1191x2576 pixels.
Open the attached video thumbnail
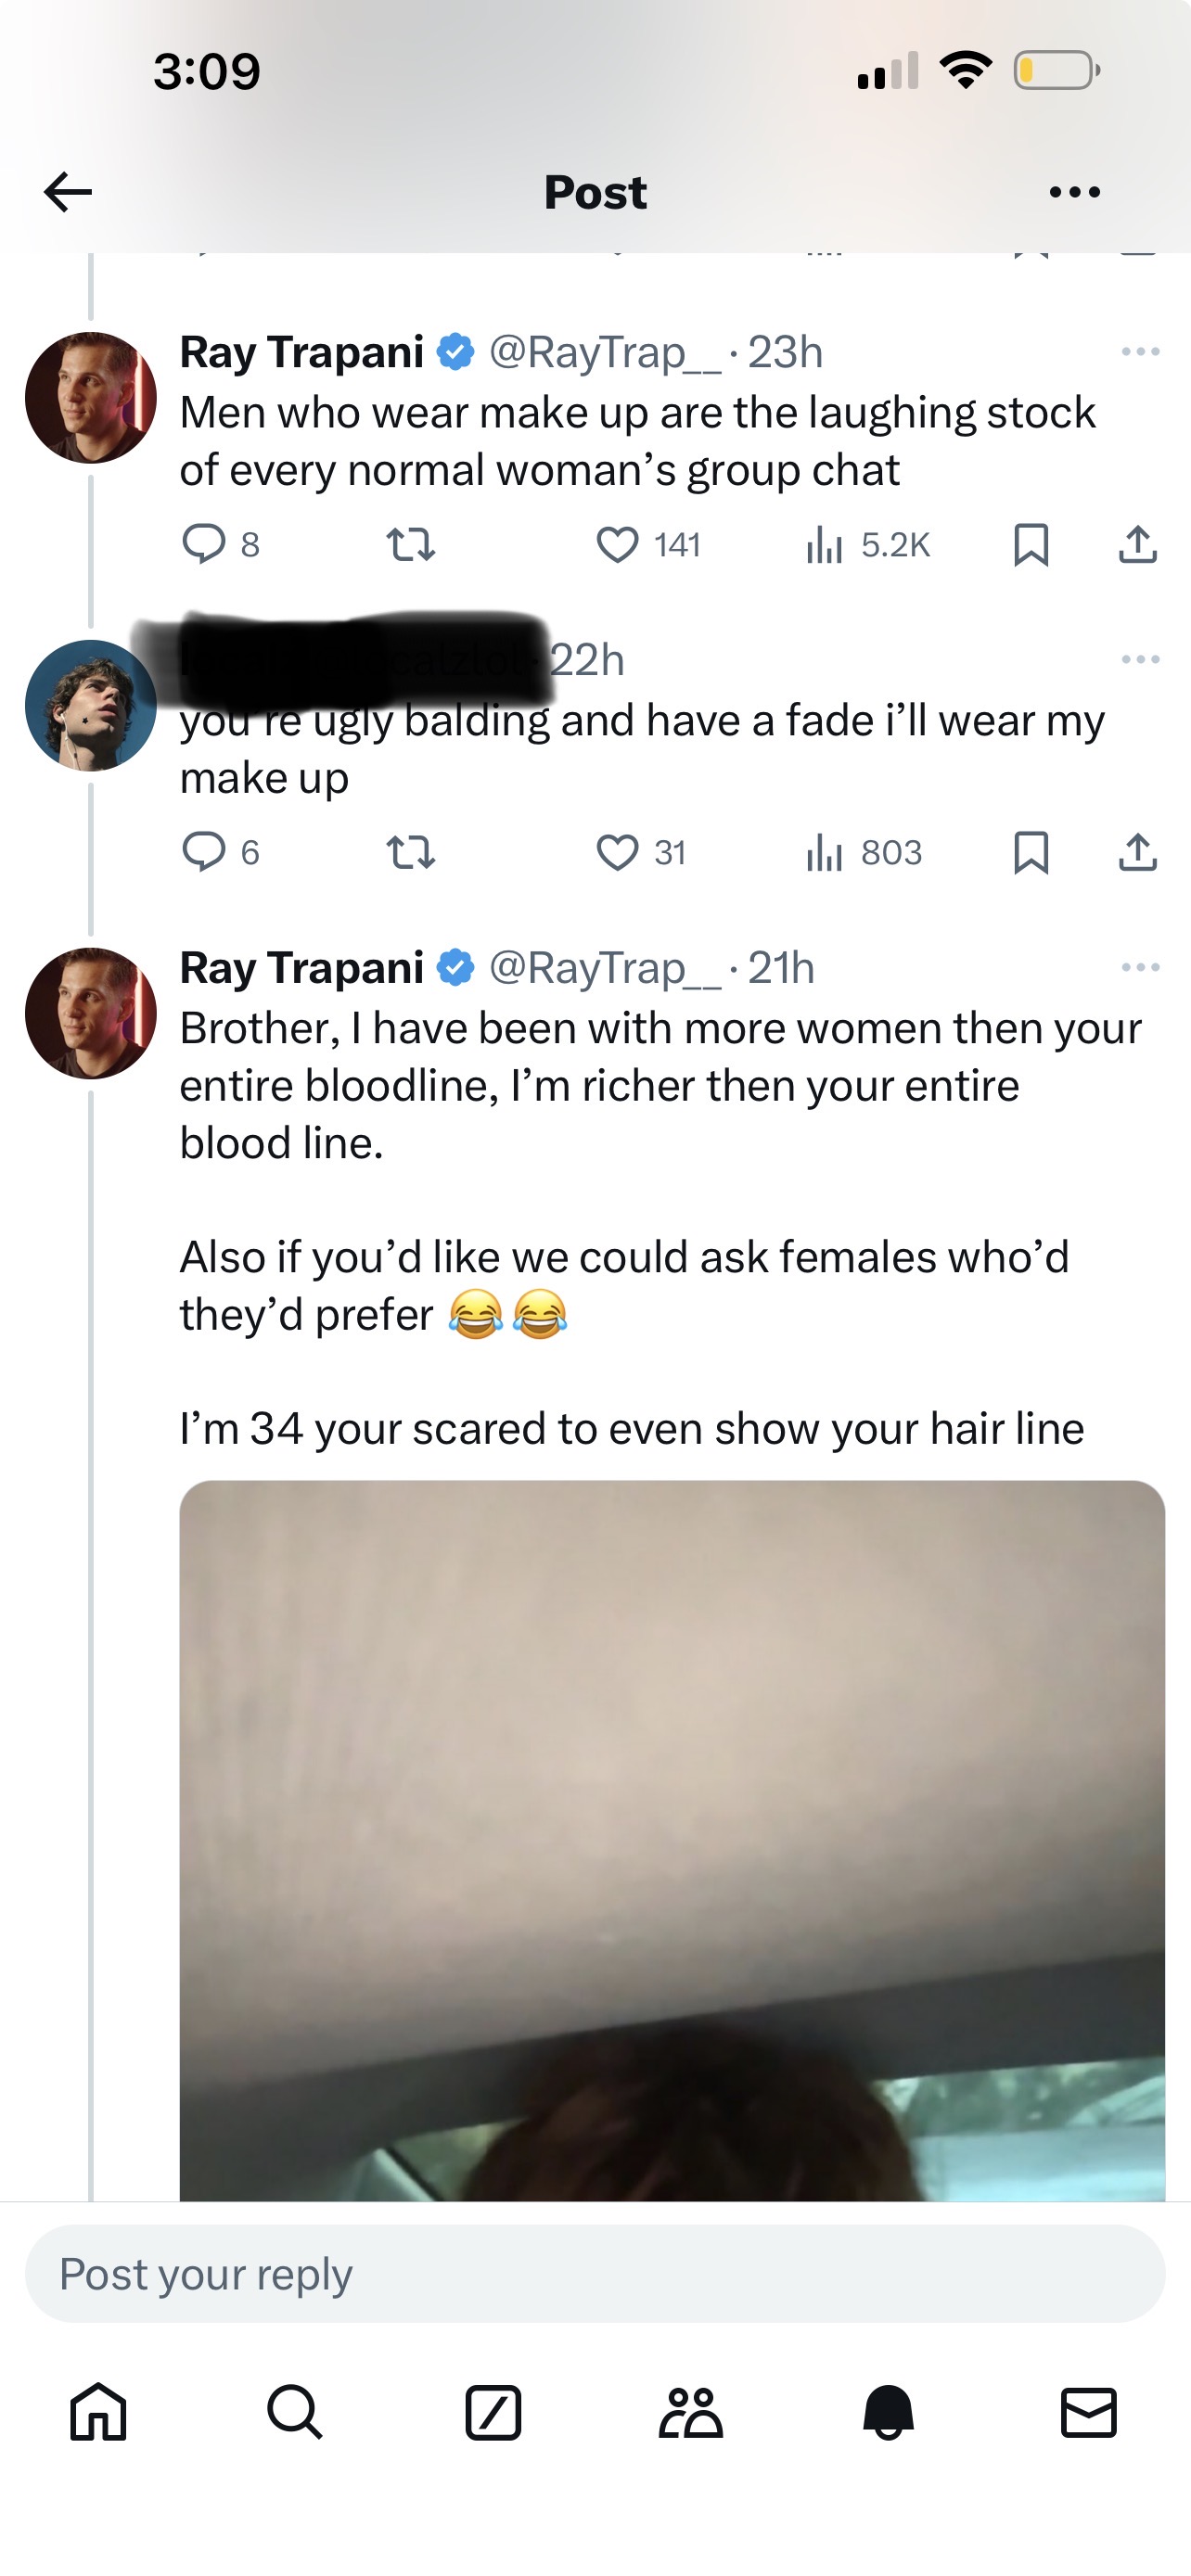(672, 1840)
